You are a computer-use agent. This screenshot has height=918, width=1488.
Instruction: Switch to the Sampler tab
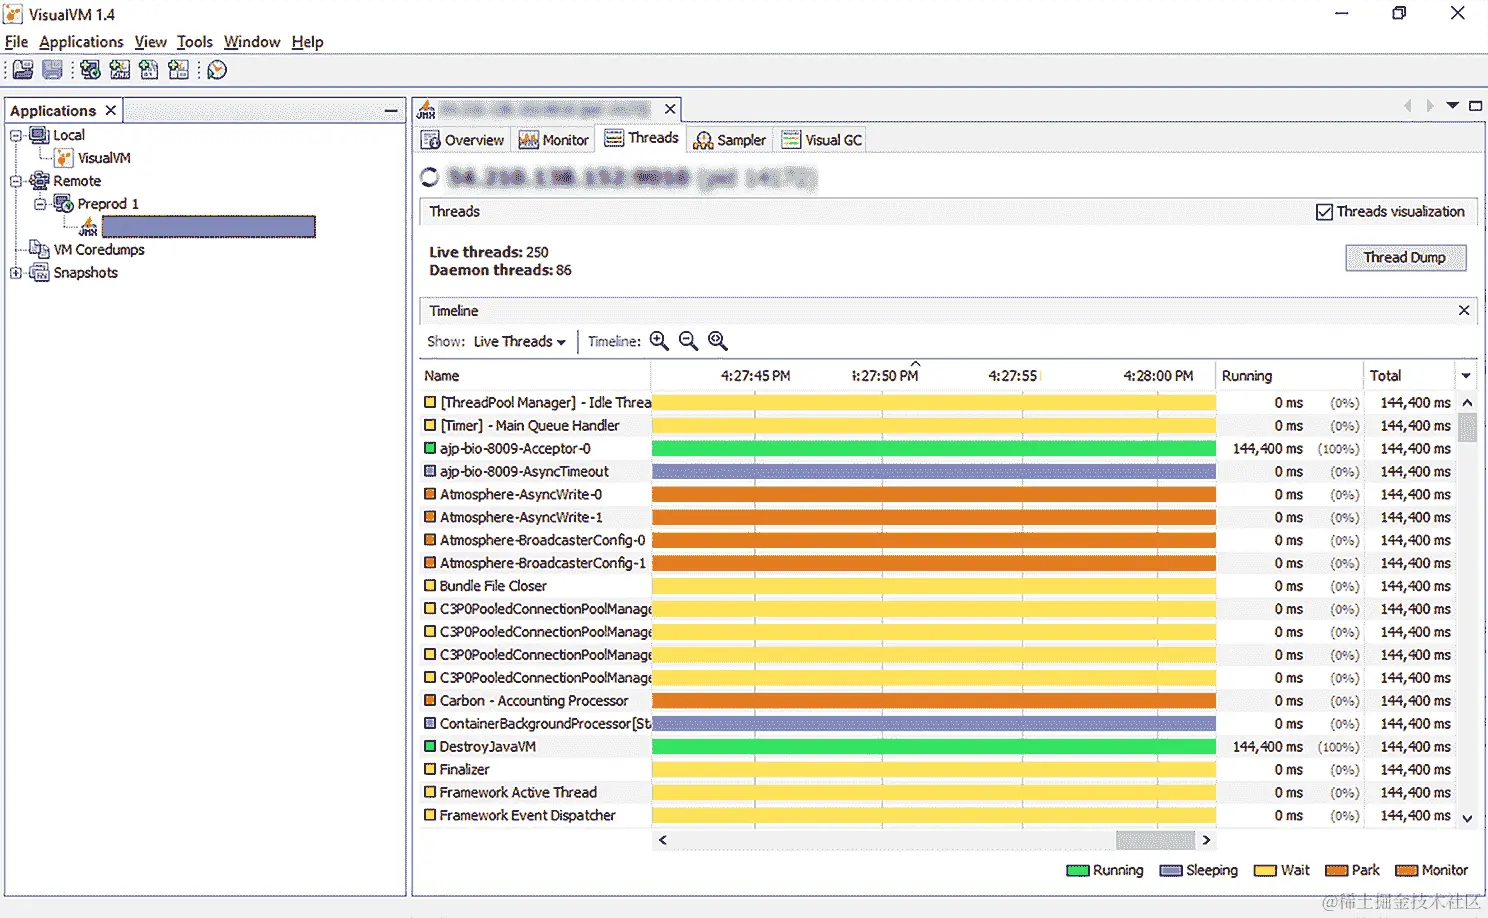[x=730, y=140]
